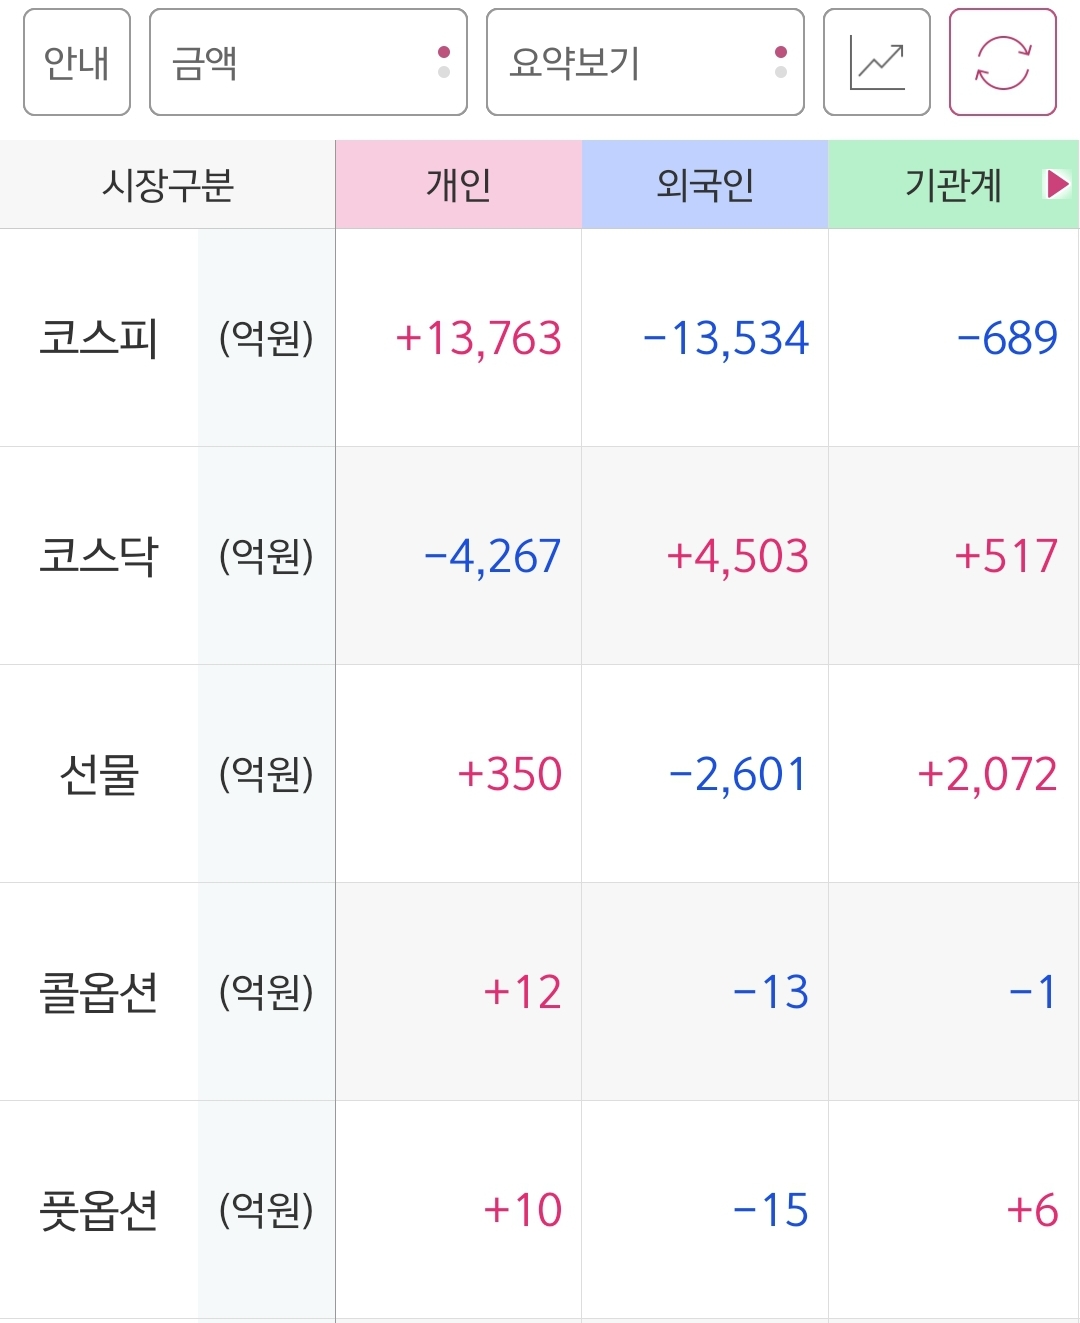
Task: Select the 외국인 column header
Action: click(705, 185)
